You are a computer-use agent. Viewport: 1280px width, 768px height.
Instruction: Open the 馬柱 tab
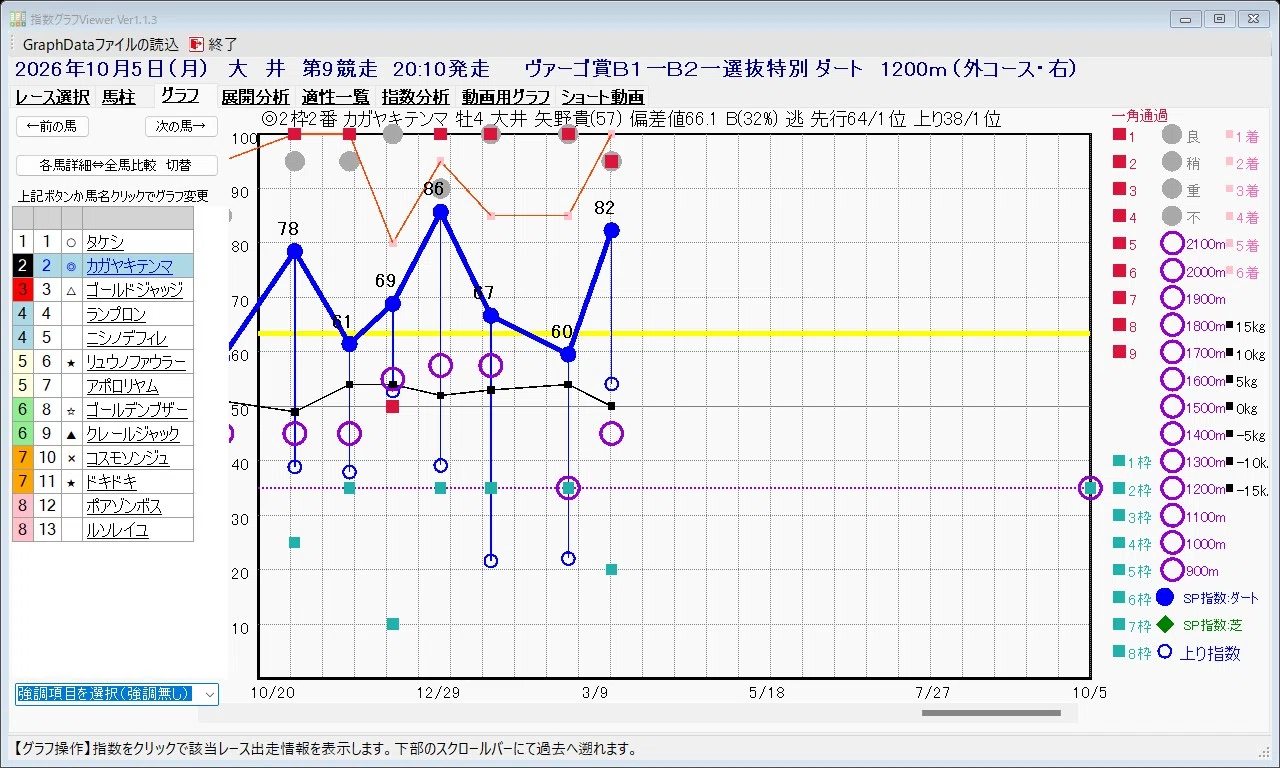click(x=118, y=97)
